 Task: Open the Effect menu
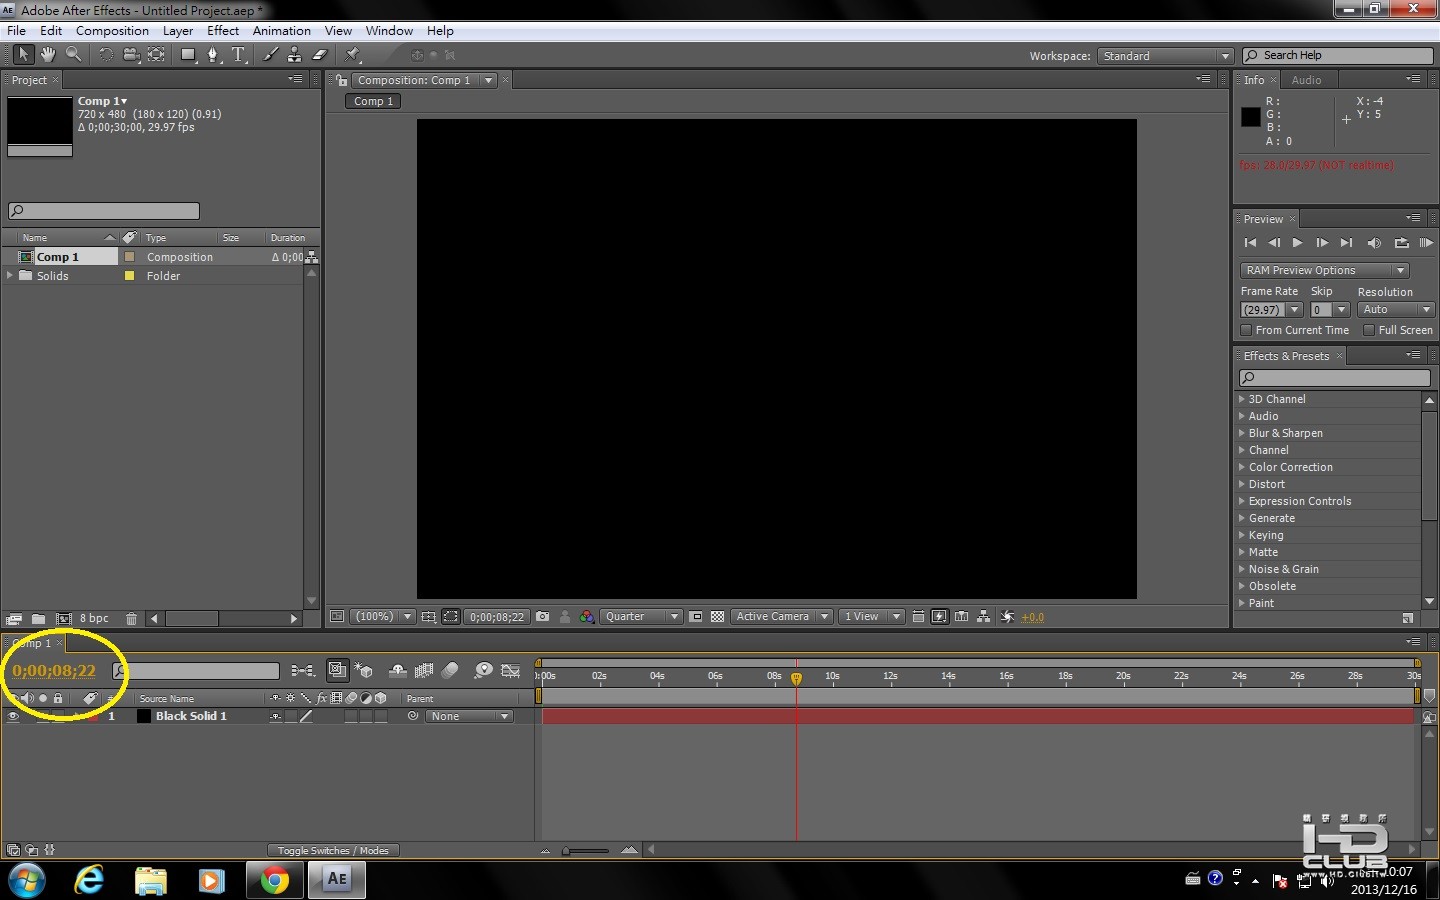(x=222, y=31)
